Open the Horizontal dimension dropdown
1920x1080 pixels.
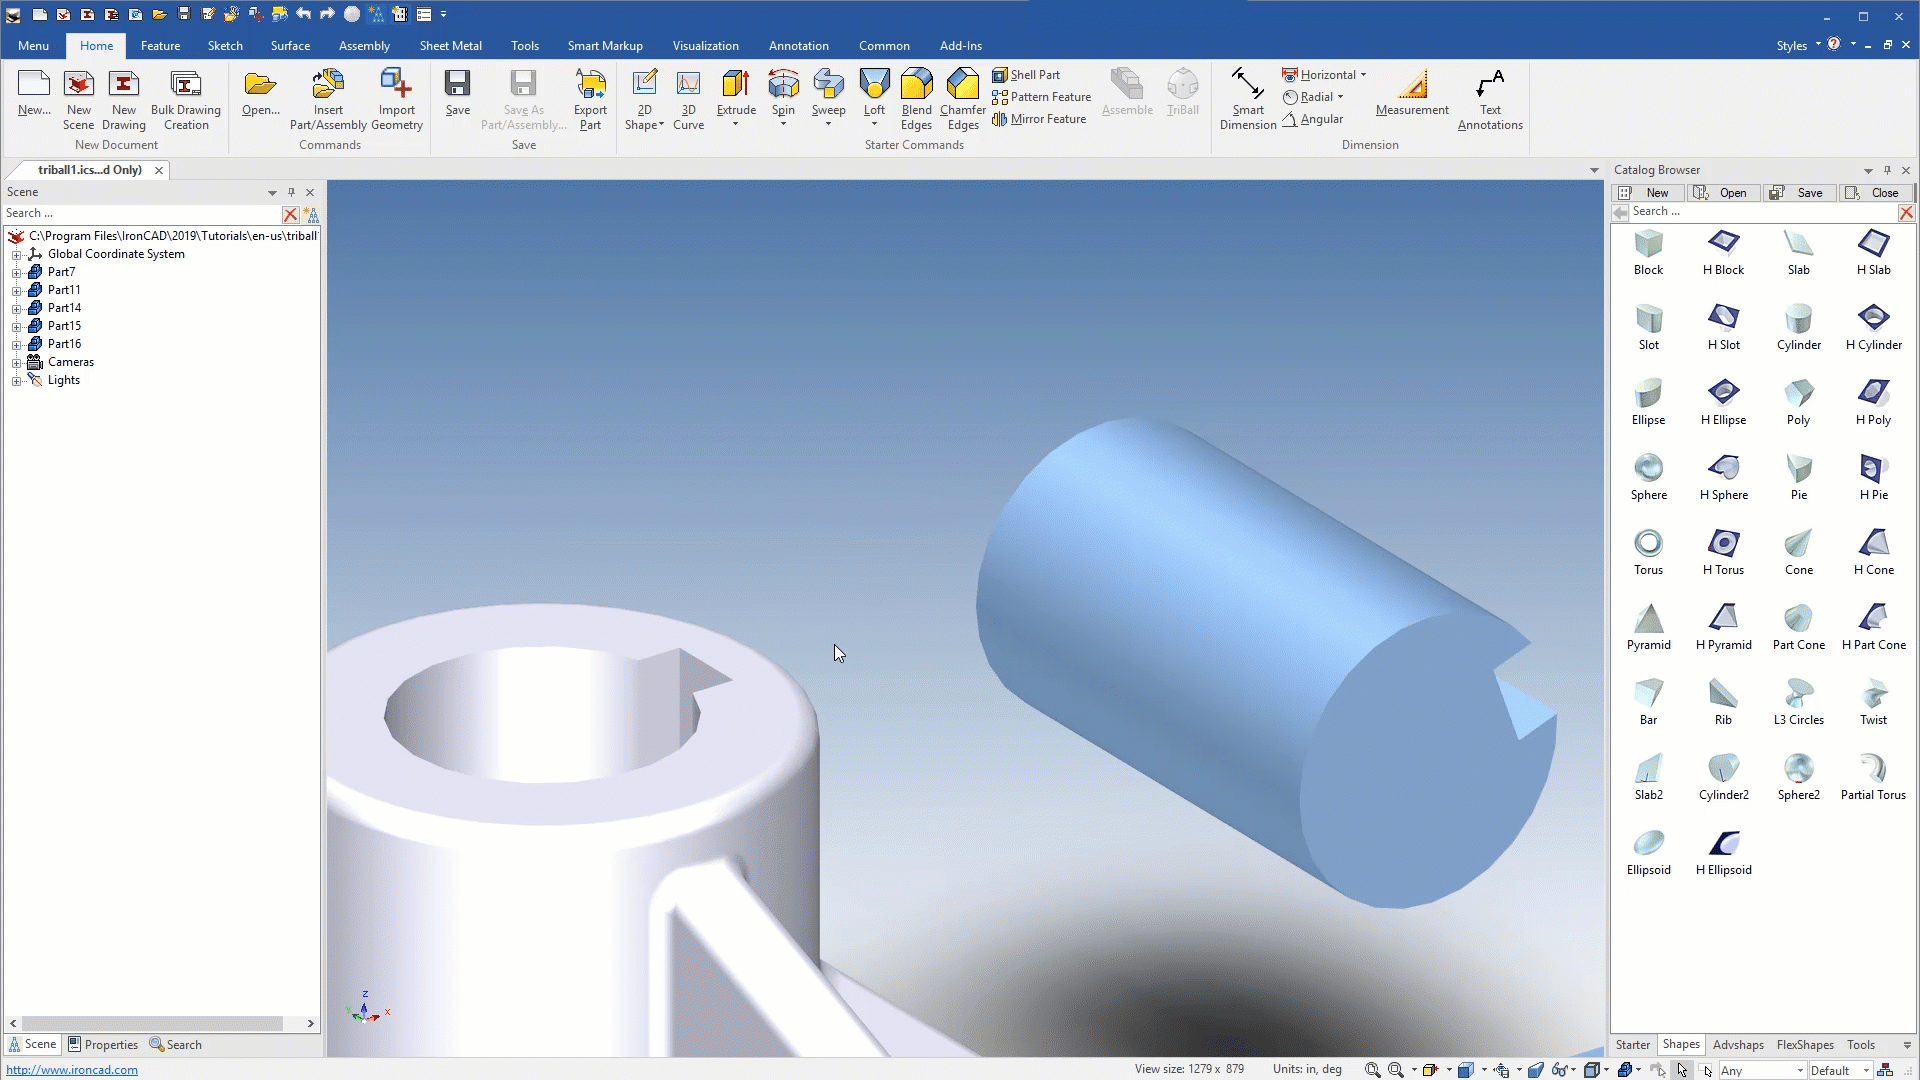[x=1363, y=75]
